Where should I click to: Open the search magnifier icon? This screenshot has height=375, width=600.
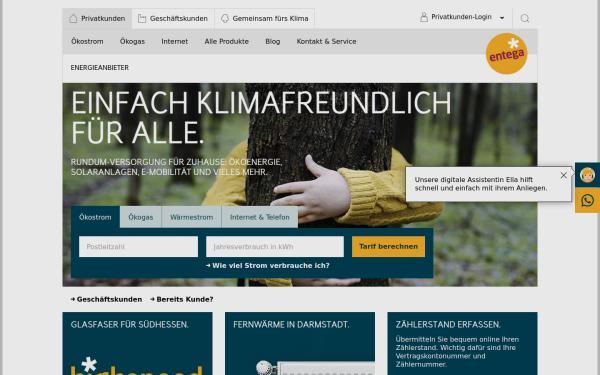[525, 18]
